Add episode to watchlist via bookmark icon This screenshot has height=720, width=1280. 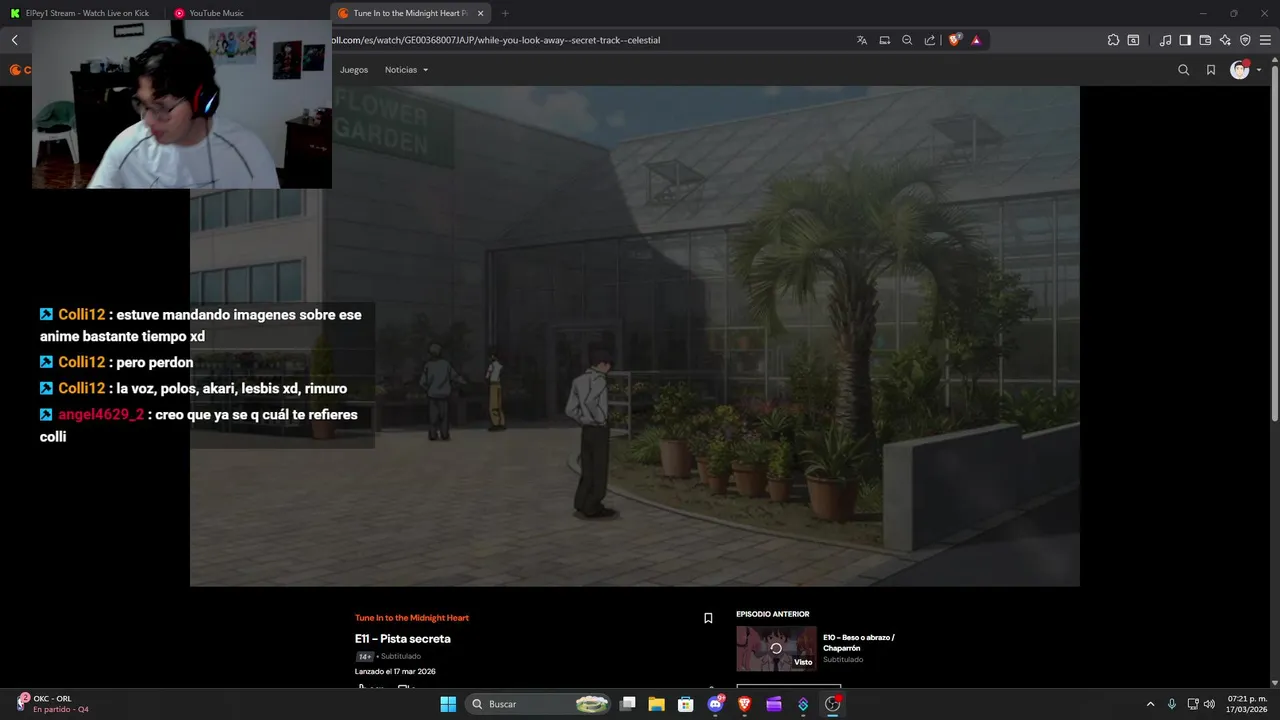point(708,618)
